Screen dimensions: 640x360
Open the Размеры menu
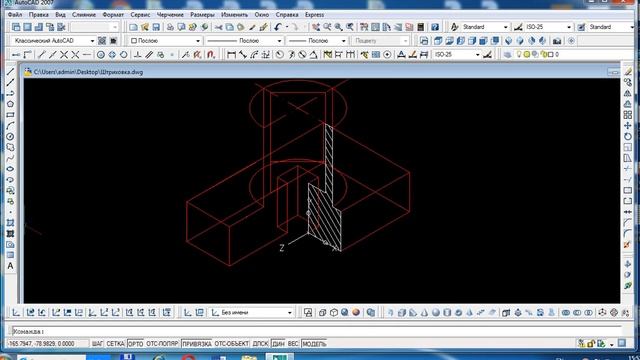202,15
